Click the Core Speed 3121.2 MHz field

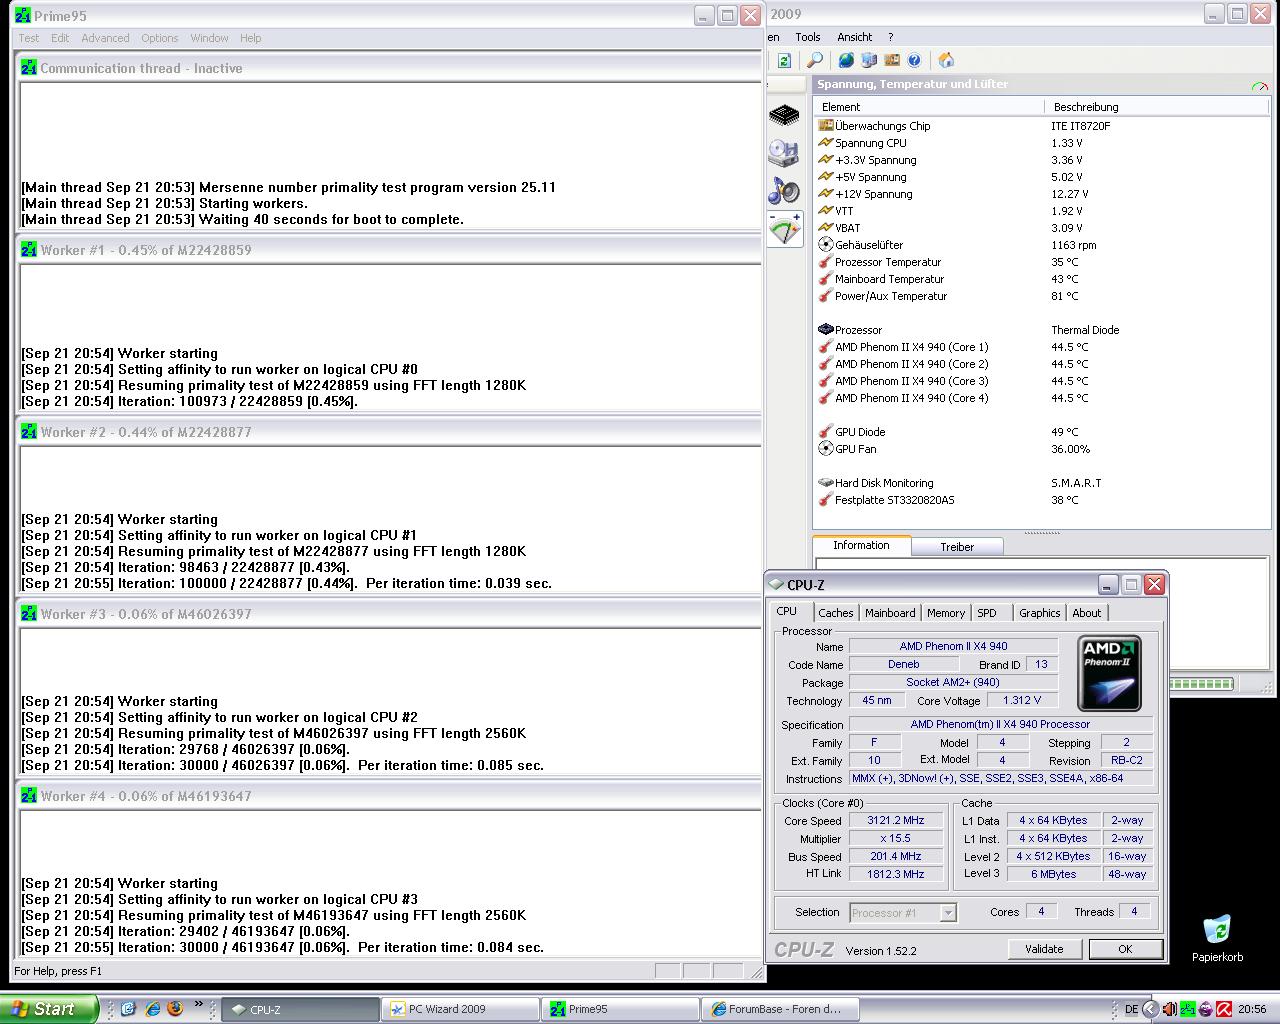point(895,820)
